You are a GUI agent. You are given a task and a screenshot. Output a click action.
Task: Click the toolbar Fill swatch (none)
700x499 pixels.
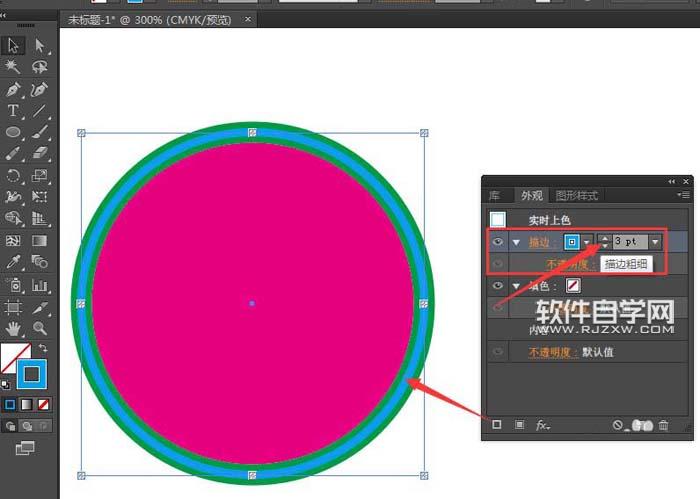point(12,355)
